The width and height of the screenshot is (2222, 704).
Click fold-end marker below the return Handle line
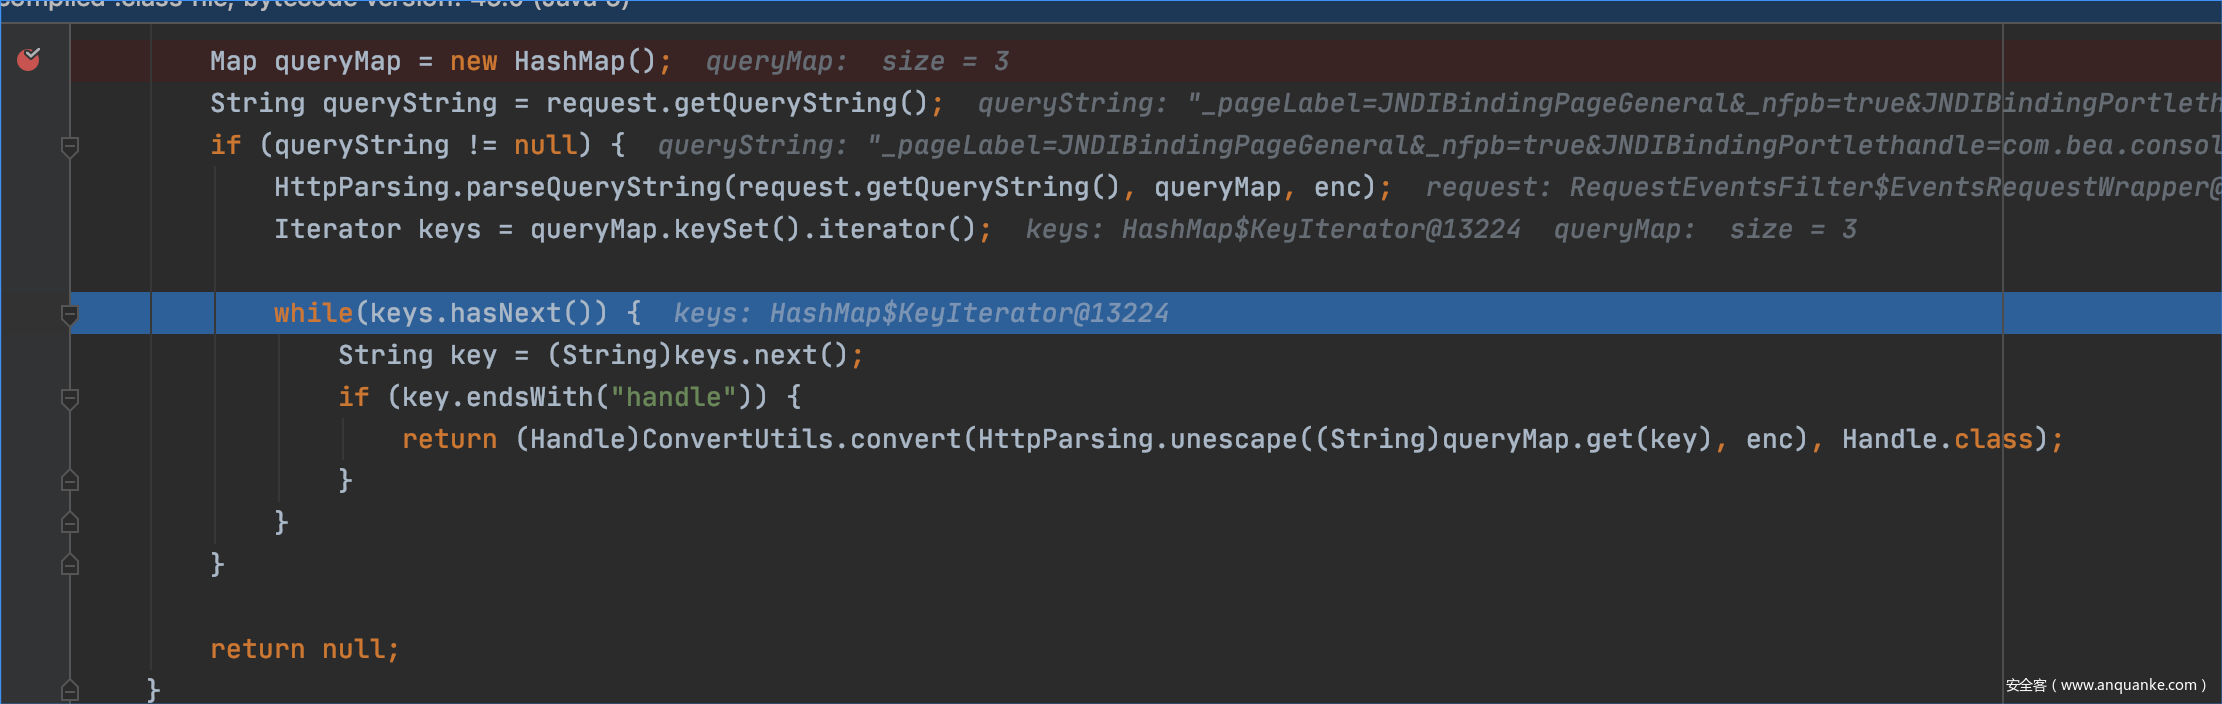click(x=70, y=481)
